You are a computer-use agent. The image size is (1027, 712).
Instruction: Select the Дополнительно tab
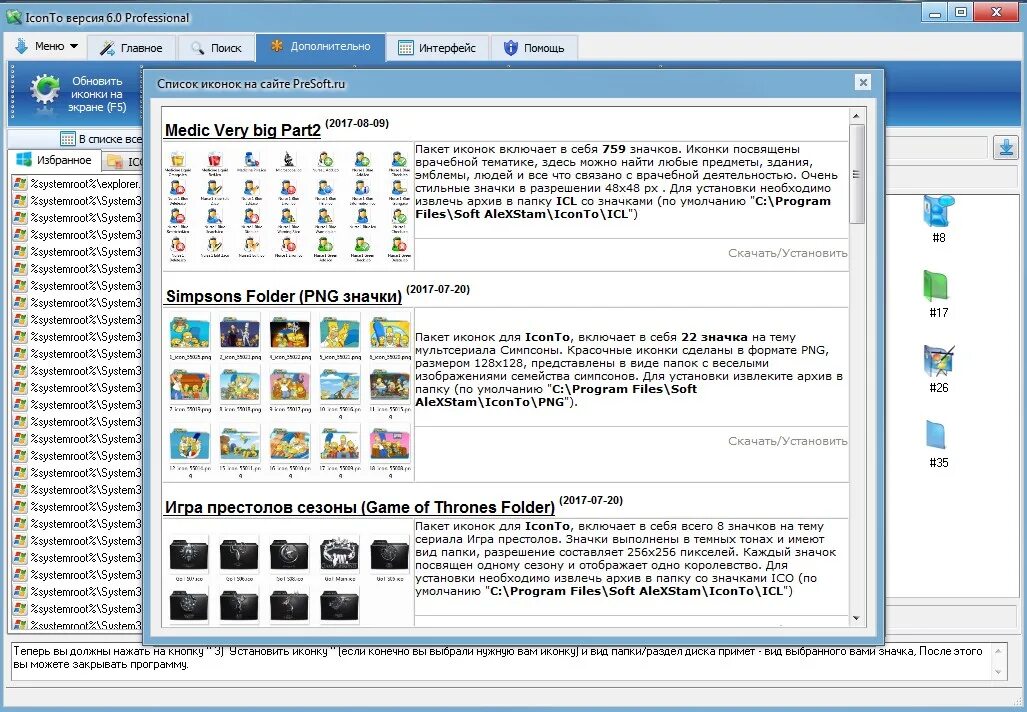click(x=320, y=47)
